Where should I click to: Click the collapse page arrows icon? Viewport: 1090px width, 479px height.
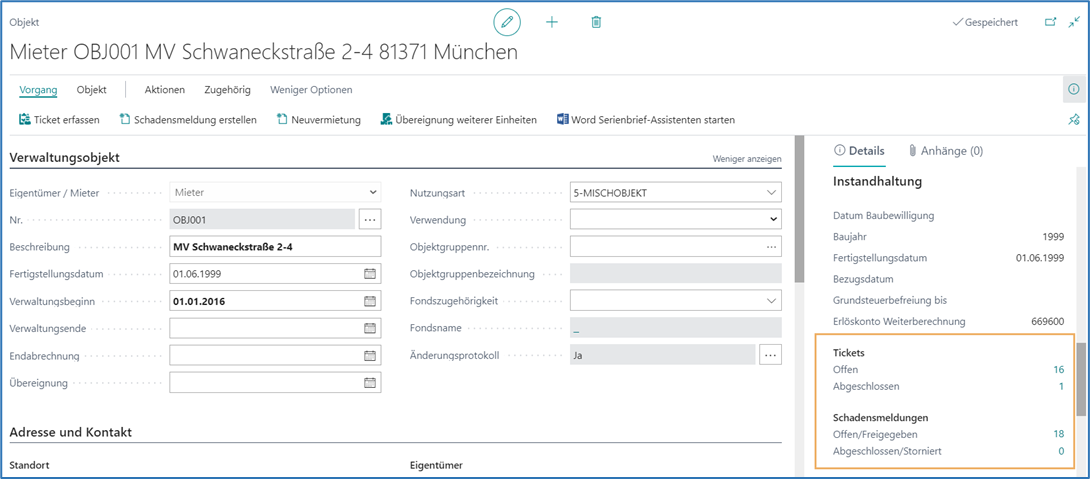(1074, 22)
